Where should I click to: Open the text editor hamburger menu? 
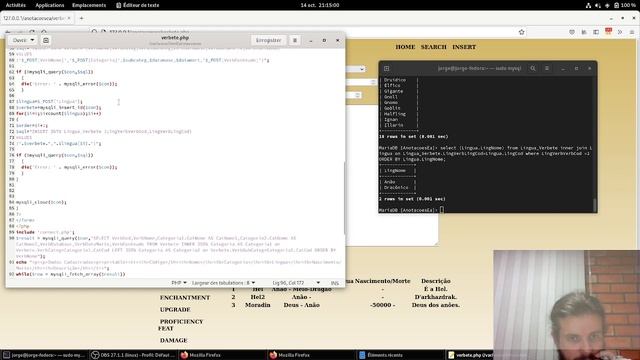[x=295, y=40]
